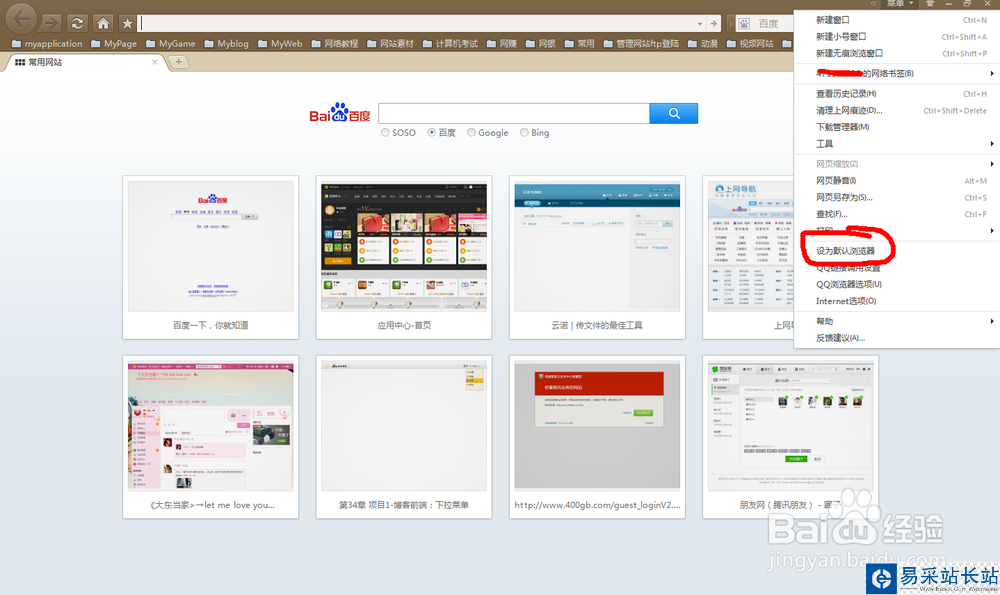Image resolution: width=1000 pixels, height=595 pixels.
Task: Close the 常用网站 tab
Action: [x=154, y=62]
